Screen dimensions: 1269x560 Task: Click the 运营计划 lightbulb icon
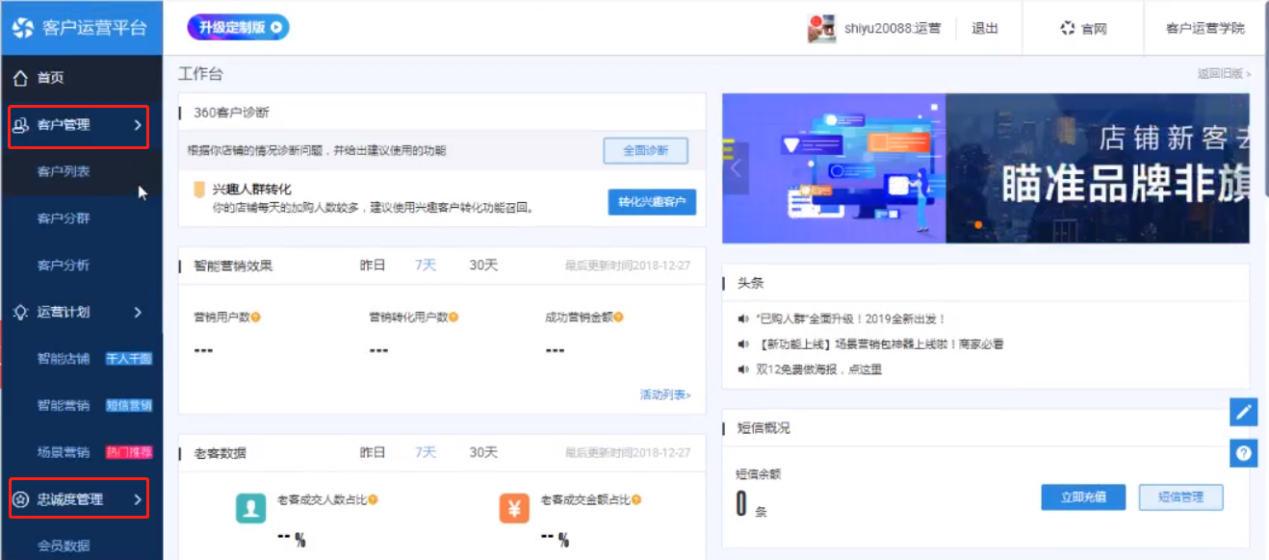point(20,312)
